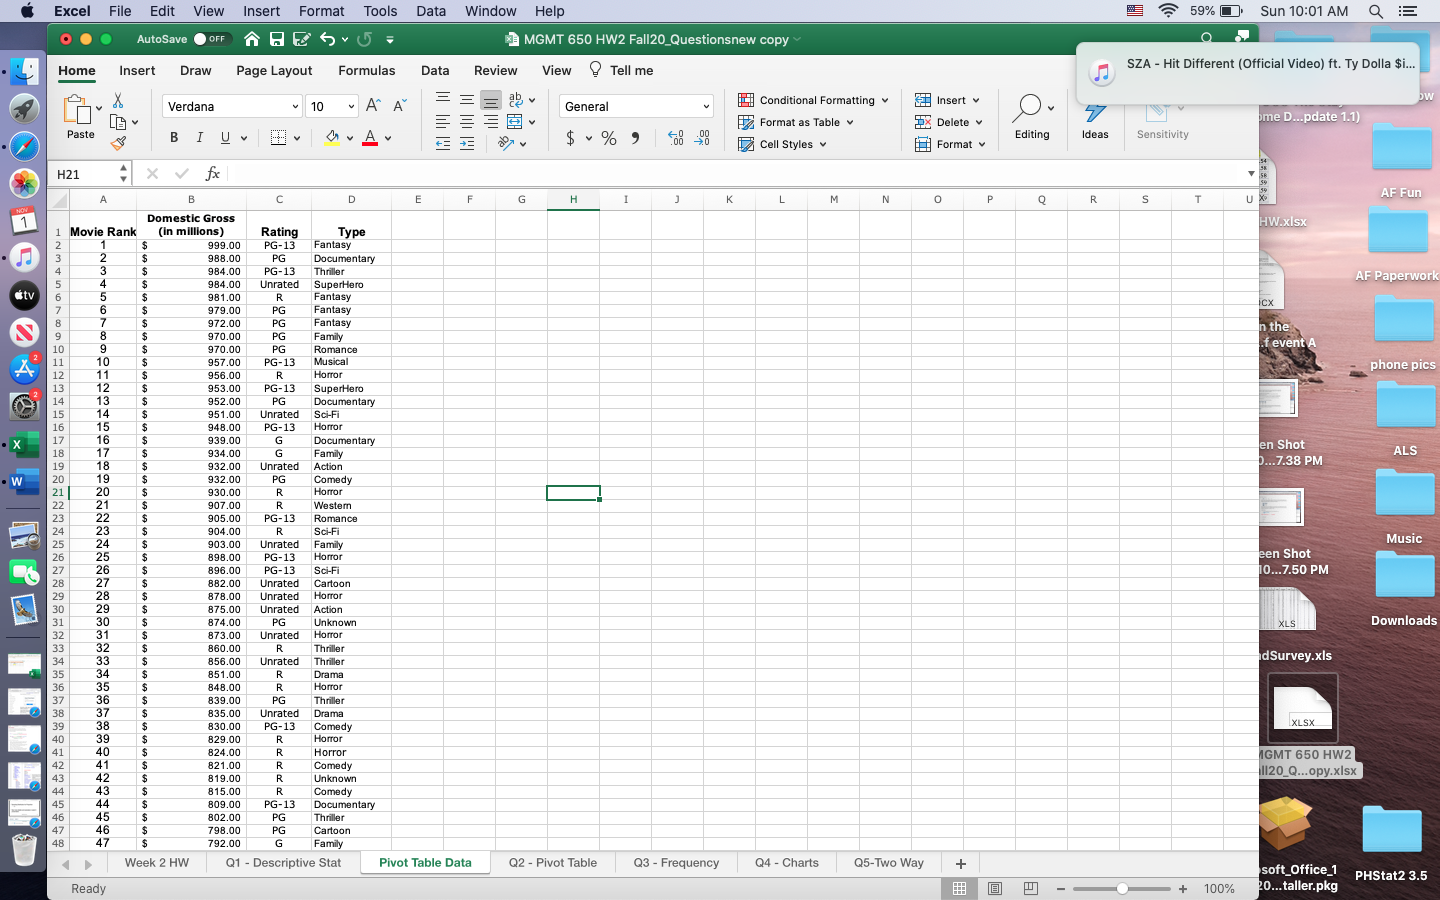Switch to the Q2 - Pivot Table sheet
Screen dimensions: 1440x900
553,862
